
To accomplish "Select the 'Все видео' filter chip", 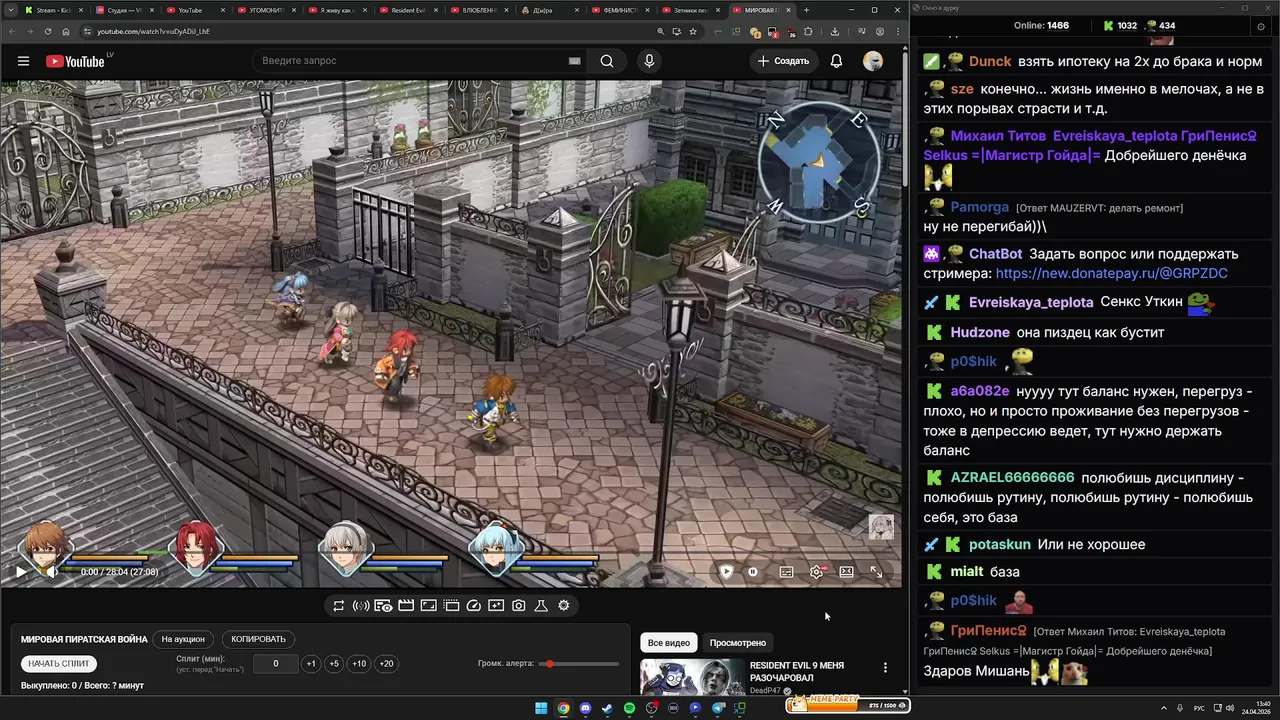I will click(669, 643).
